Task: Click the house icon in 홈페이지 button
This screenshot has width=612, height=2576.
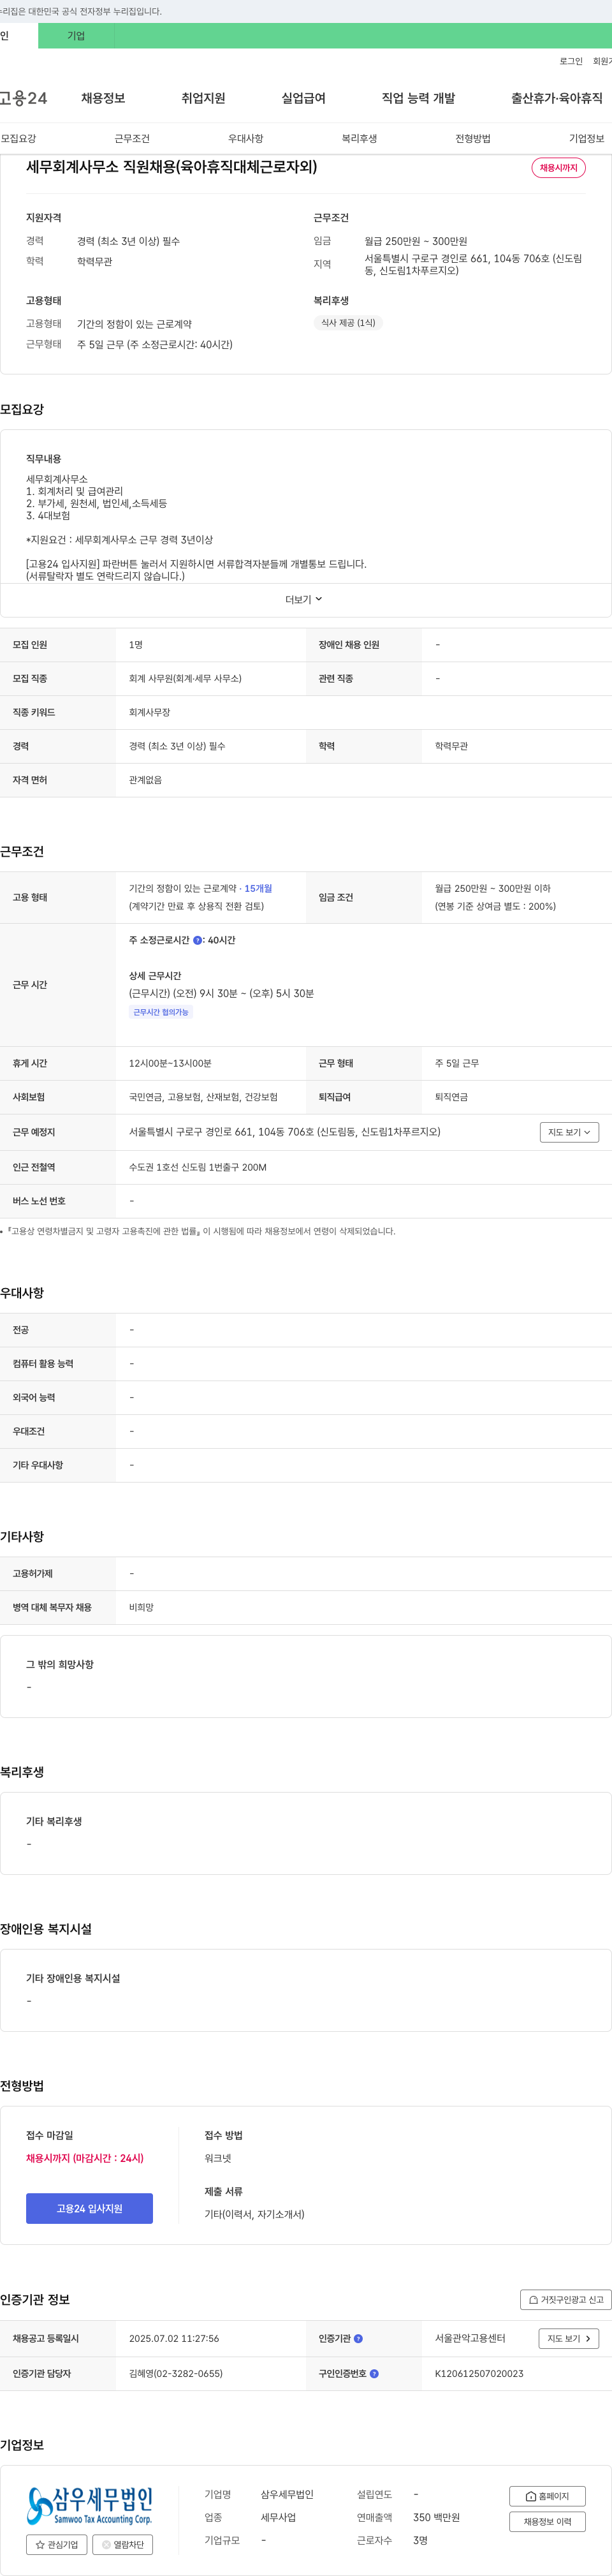Action: (x=531, y=2496)
